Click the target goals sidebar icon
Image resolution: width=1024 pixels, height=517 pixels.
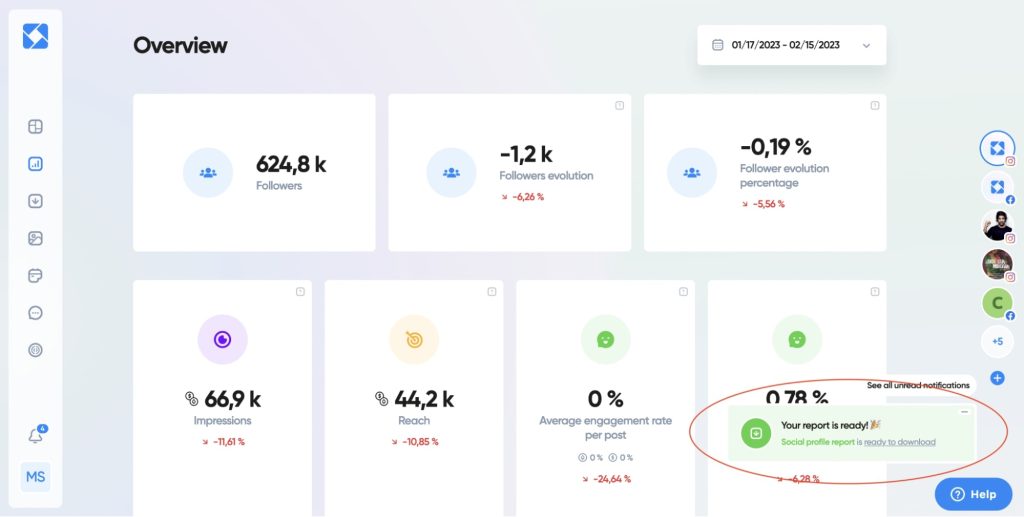35,350
